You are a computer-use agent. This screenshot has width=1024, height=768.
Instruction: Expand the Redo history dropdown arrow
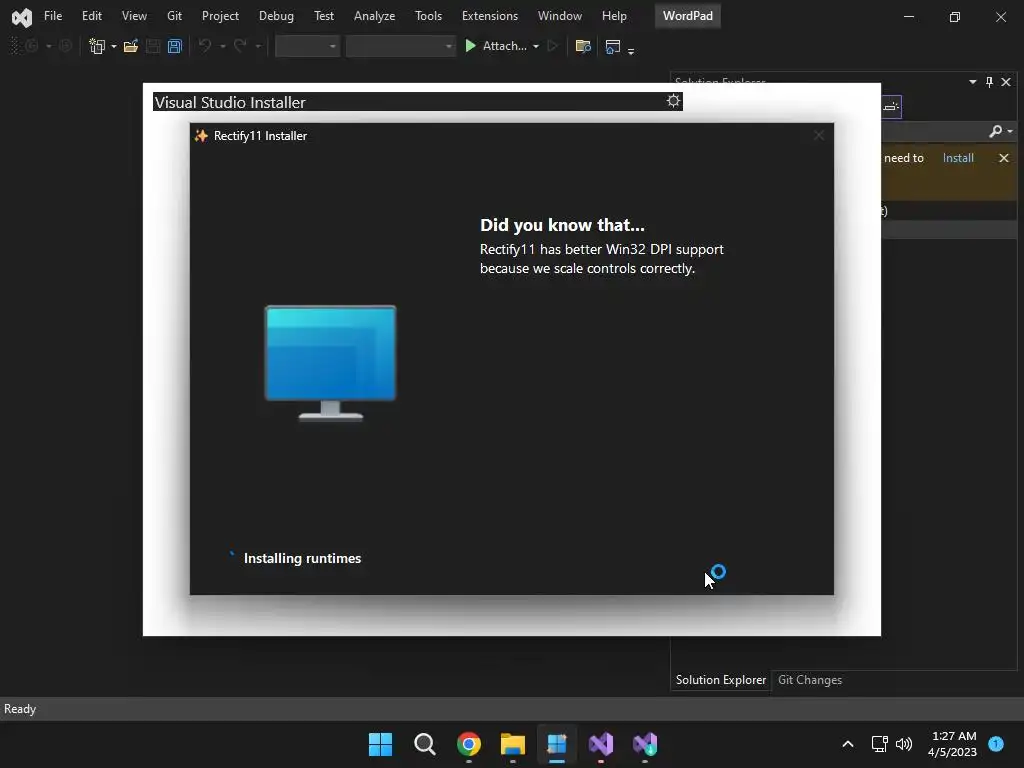click(x=258, y=46)
